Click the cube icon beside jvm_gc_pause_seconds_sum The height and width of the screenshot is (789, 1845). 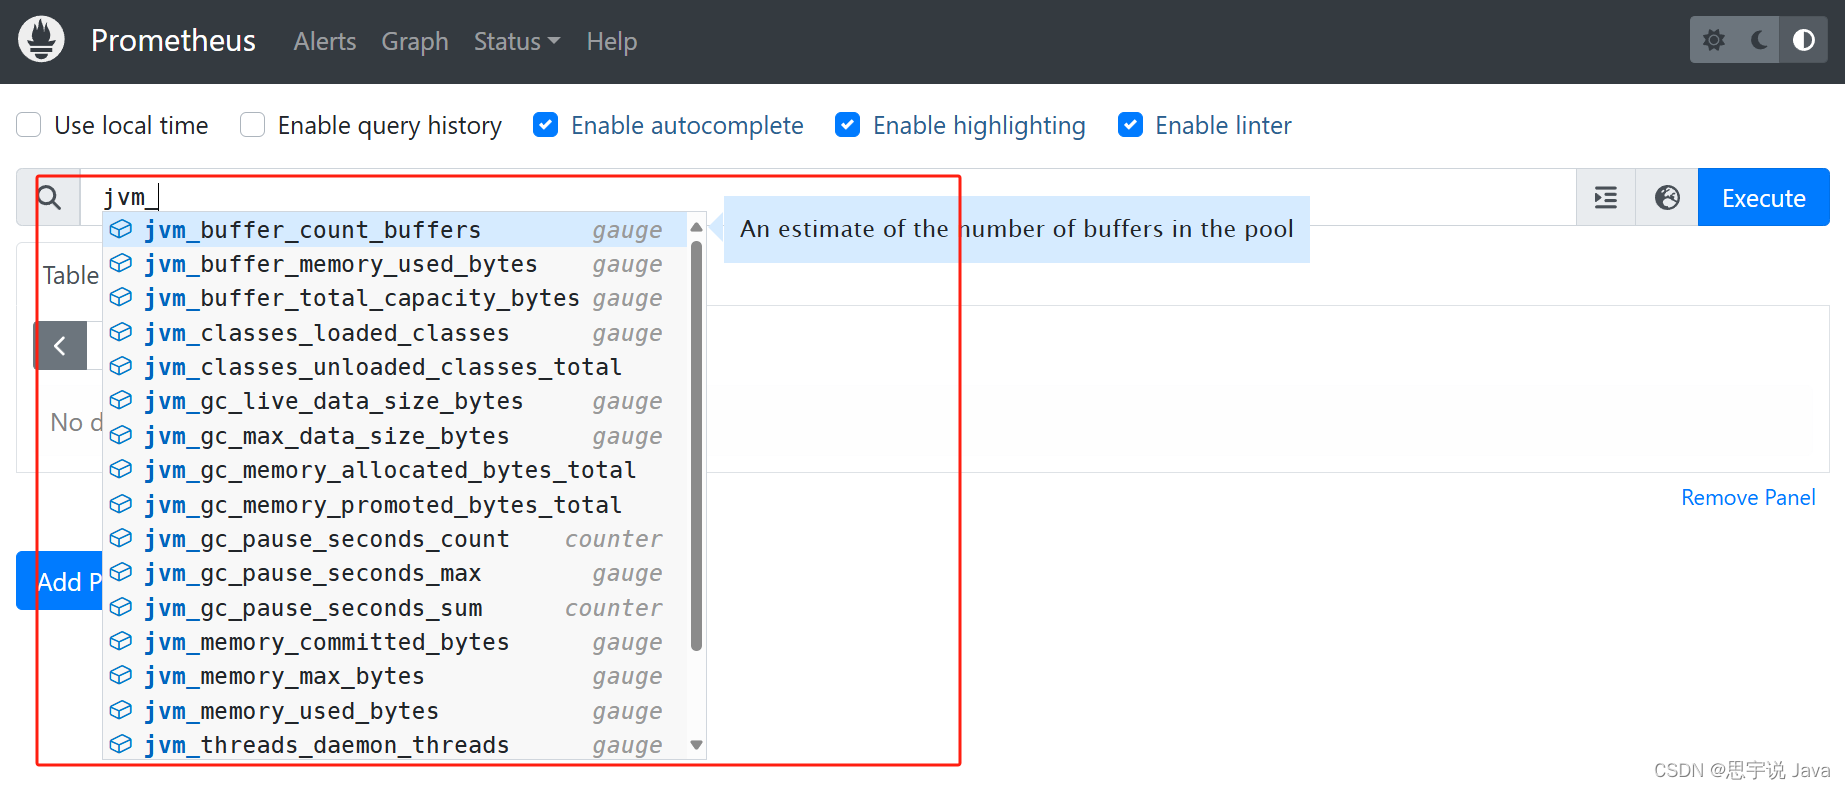121,607
